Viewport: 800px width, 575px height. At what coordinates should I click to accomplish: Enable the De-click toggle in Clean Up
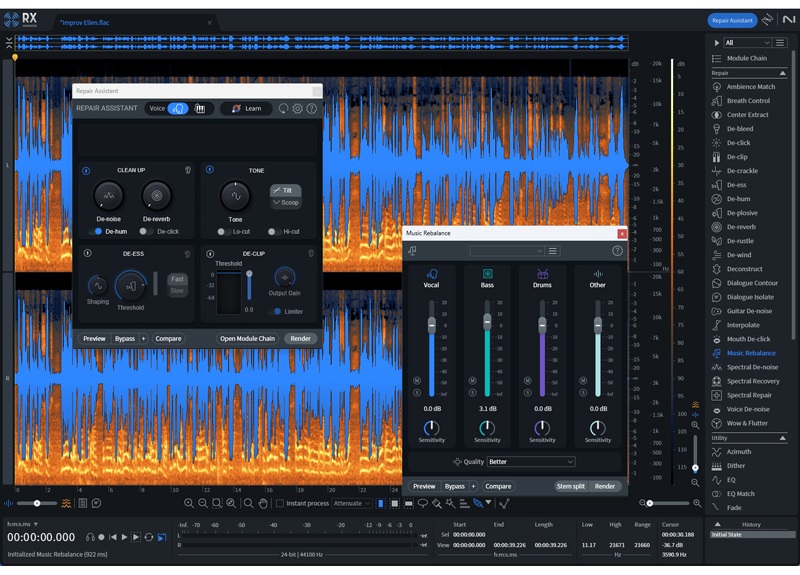click(146, 231)
